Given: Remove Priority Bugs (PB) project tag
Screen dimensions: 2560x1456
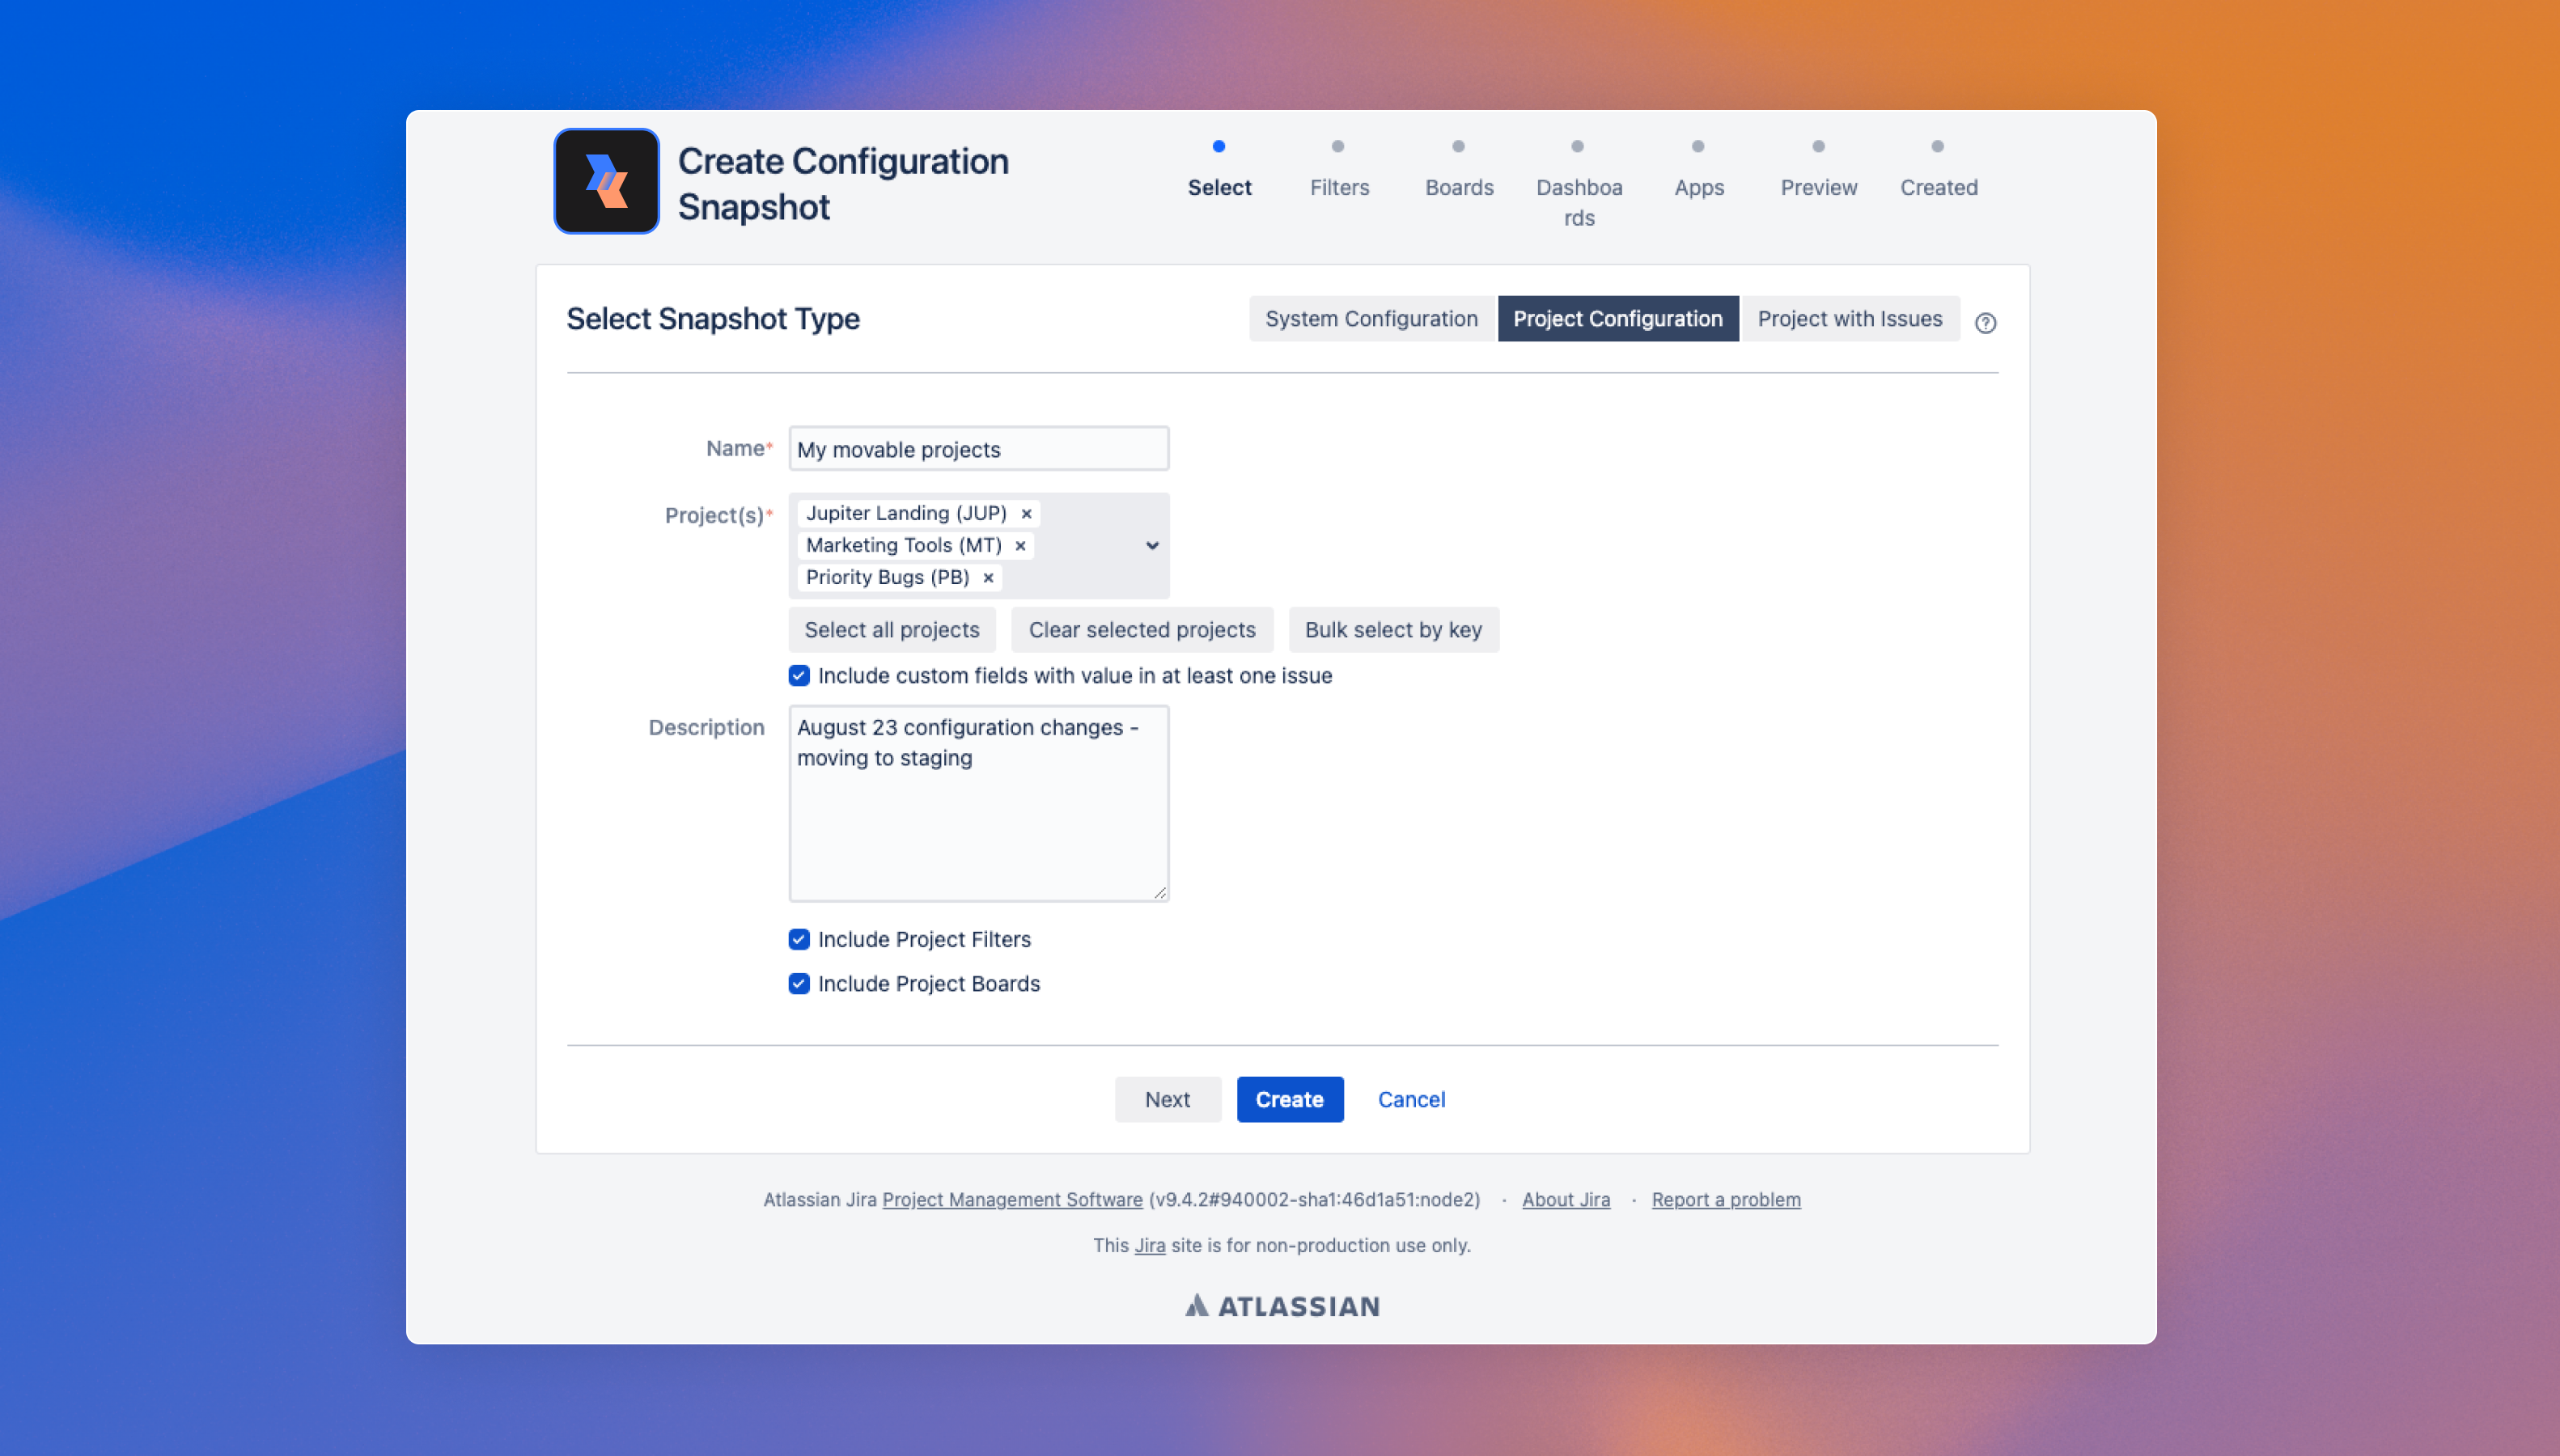Looking at the screenshot, I should coord(988,577).
